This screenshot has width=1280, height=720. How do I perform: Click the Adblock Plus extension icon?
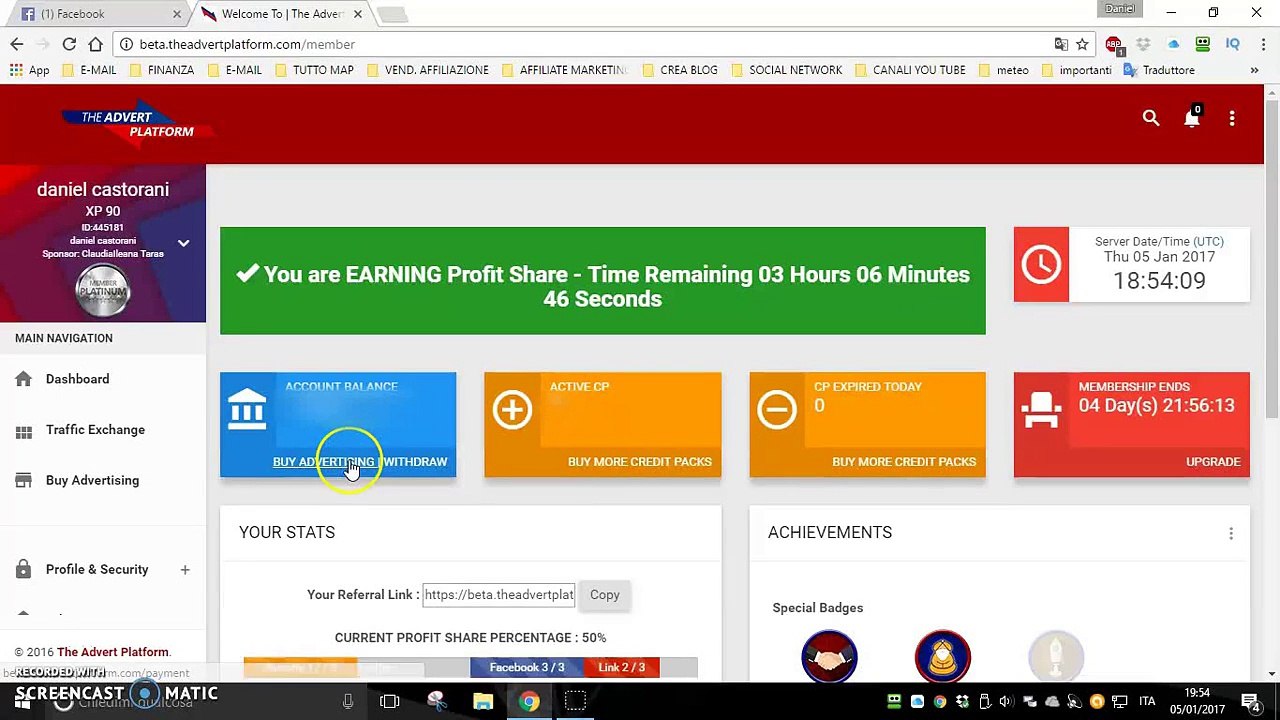click(x=1113, y=44)
